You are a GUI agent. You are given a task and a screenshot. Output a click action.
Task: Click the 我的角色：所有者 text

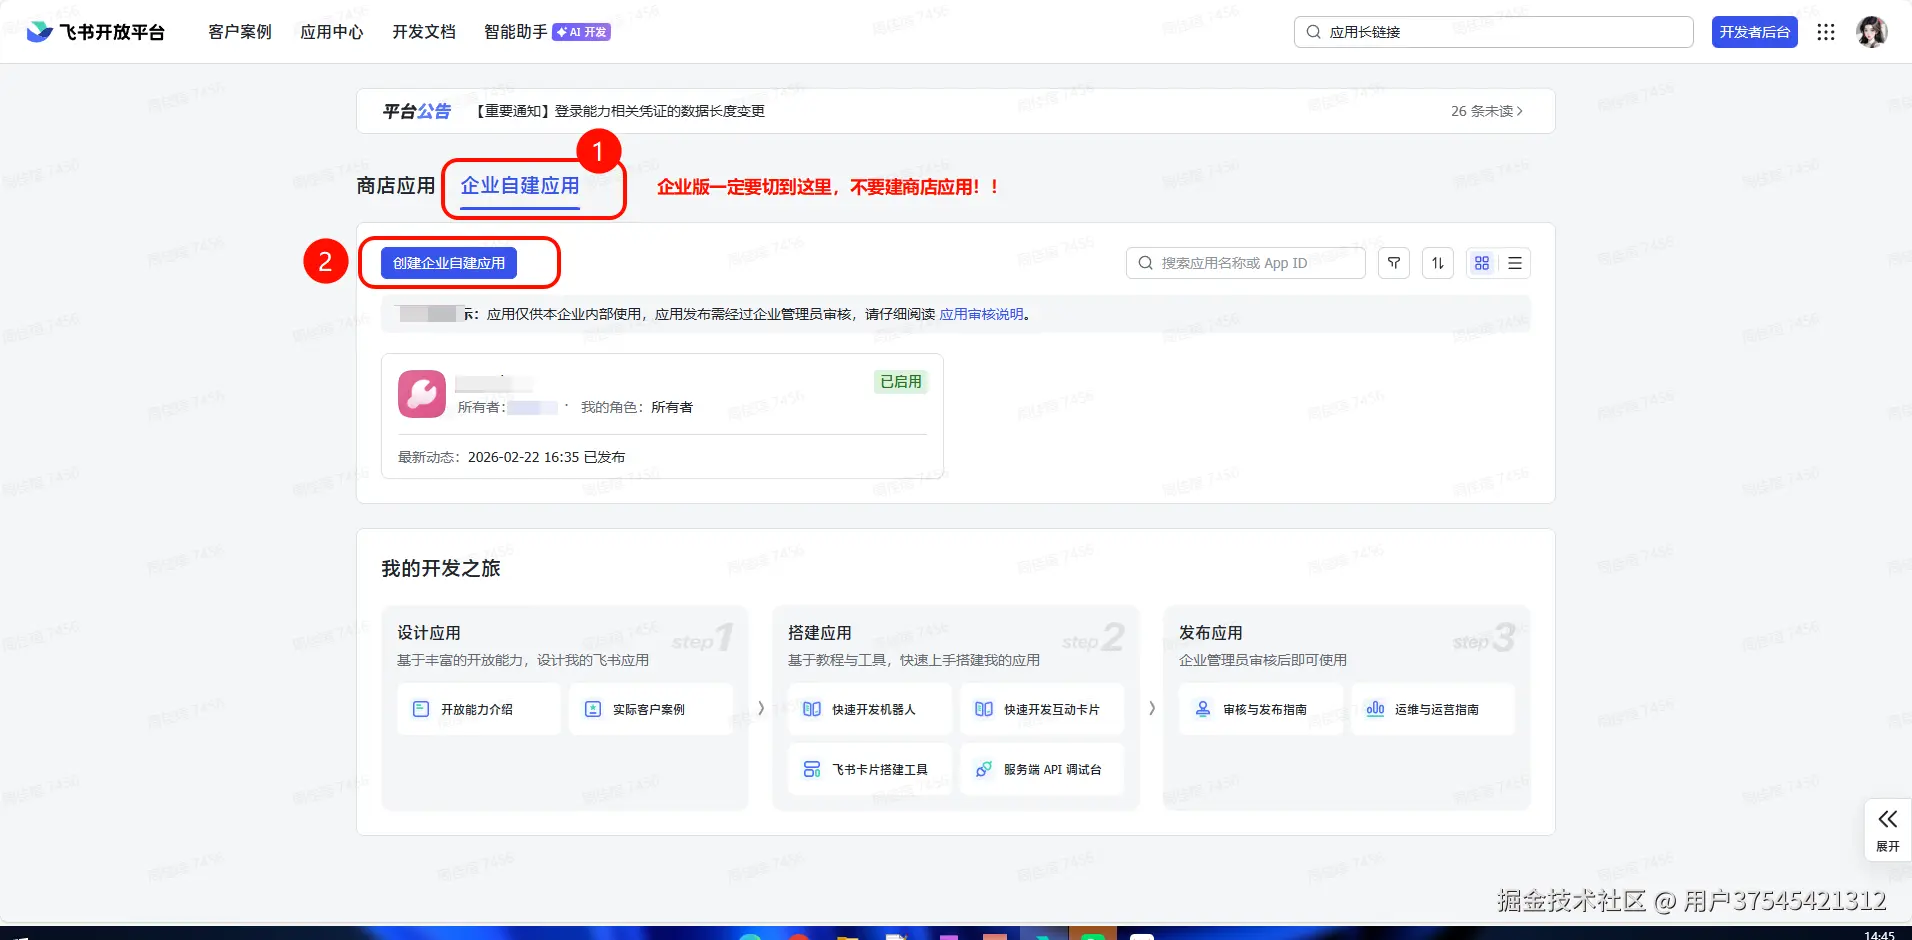coord(637,407)
